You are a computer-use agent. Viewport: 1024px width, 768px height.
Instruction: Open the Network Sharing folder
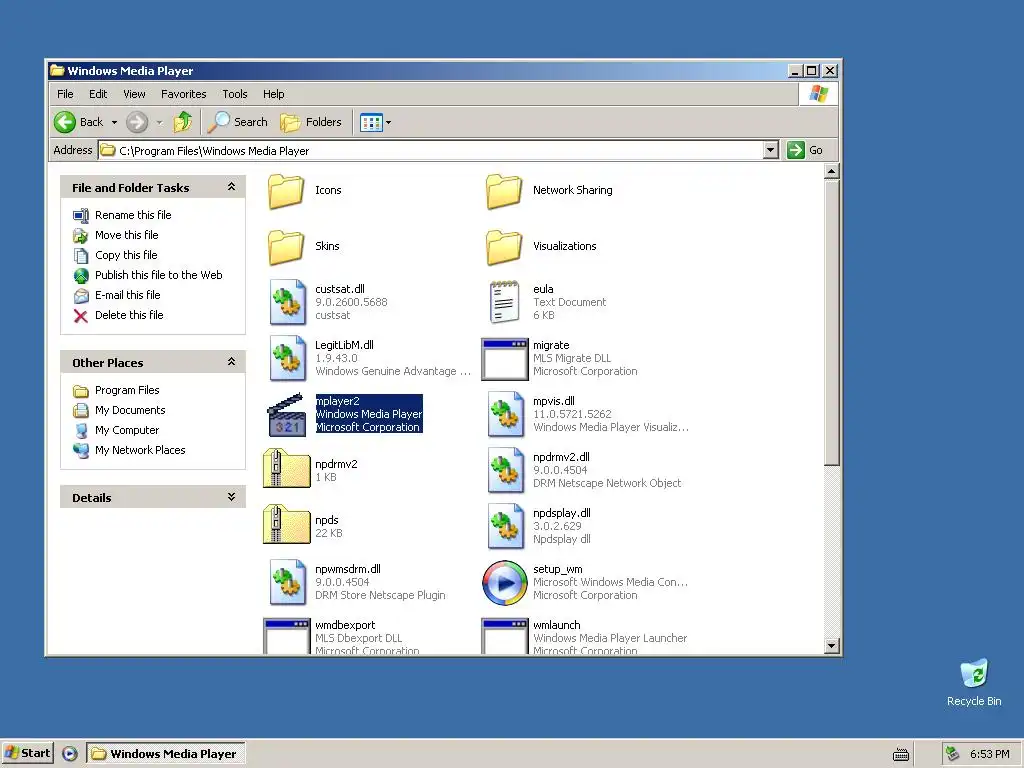pos(504,191)
